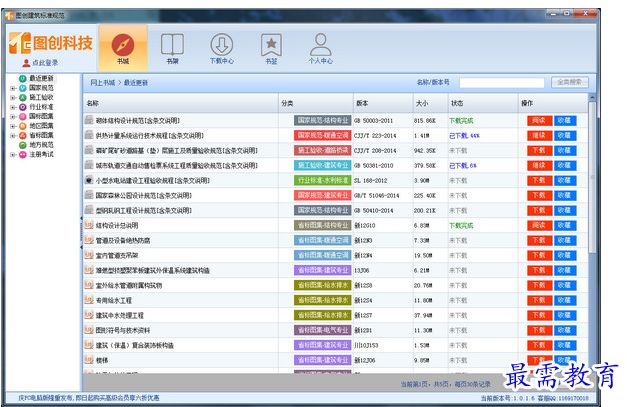
Task: Click 继续 for GB 50381-2010 row
Action: coord(539,166)
